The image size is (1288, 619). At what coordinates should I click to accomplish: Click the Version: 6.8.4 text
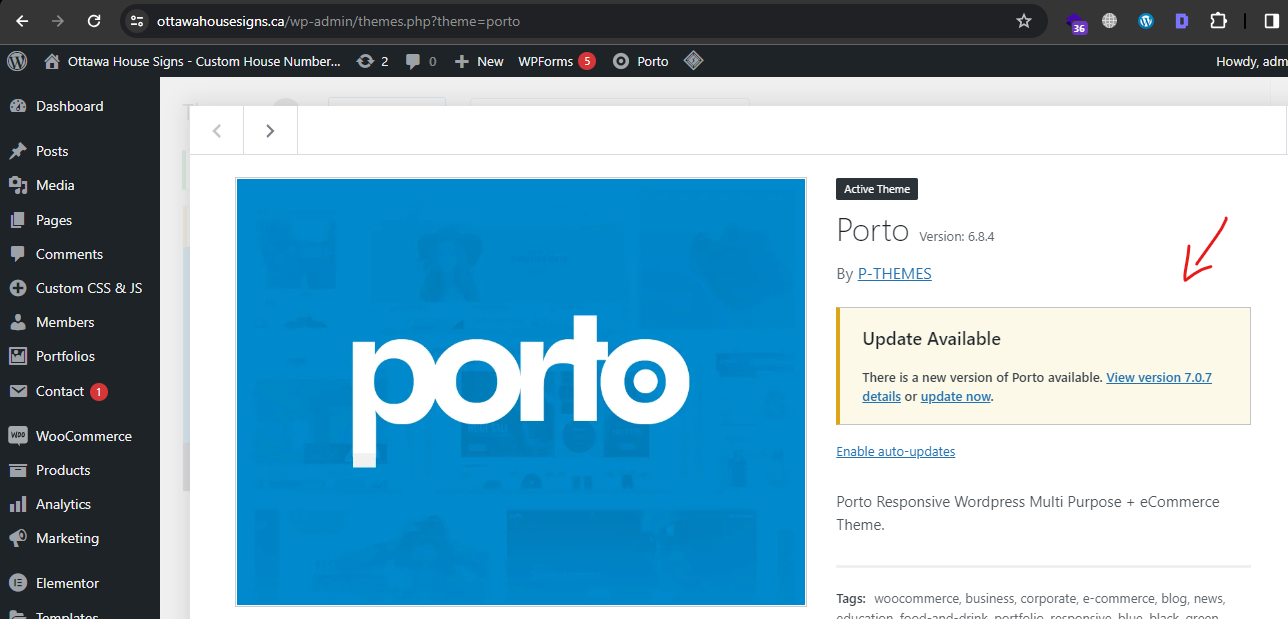[956, 237]
